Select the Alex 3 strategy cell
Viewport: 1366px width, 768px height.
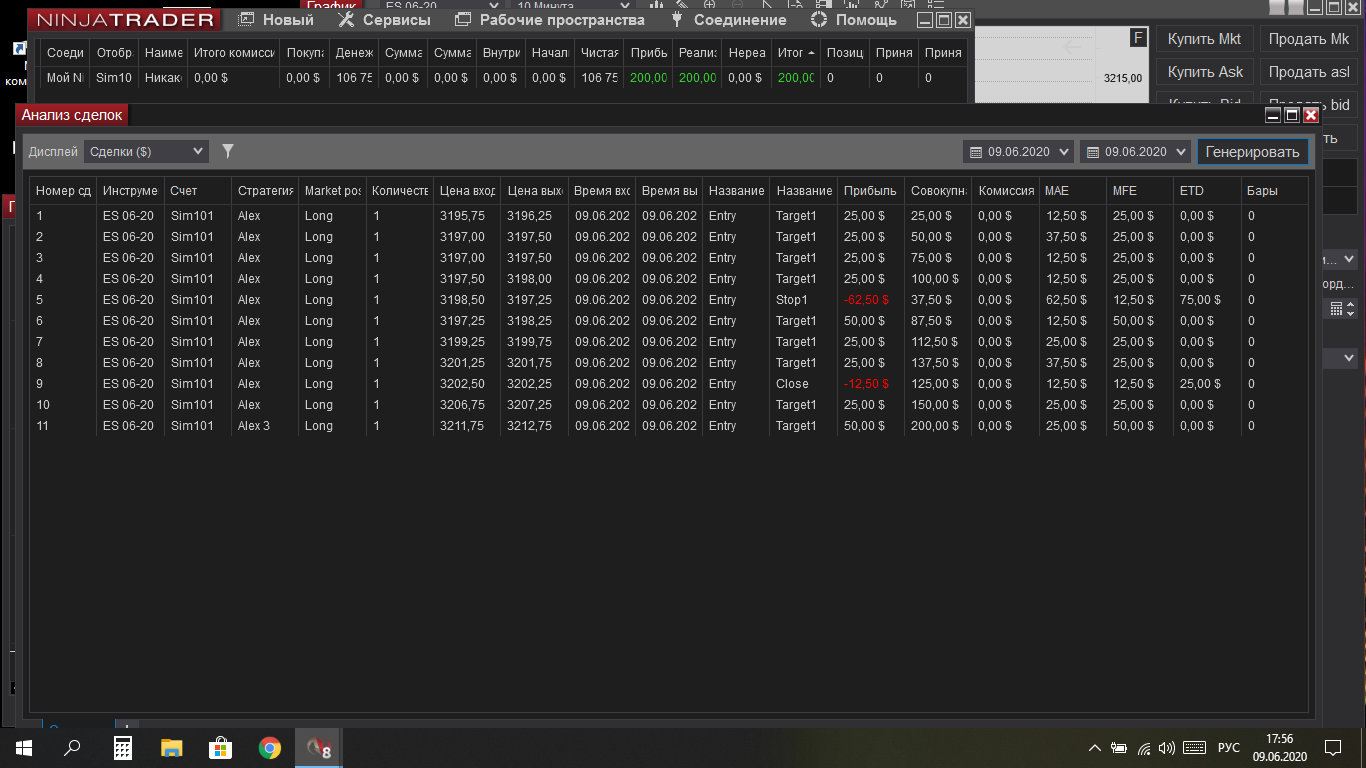click(265, 426)
